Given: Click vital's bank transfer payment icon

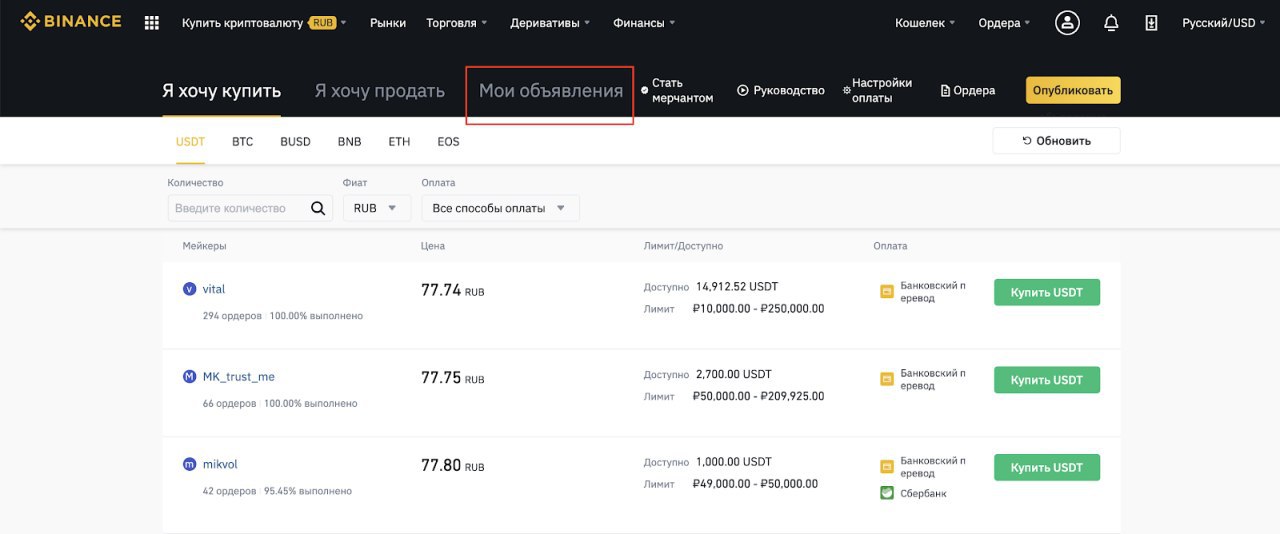Looking at the screenshot, I should point(886,292).
